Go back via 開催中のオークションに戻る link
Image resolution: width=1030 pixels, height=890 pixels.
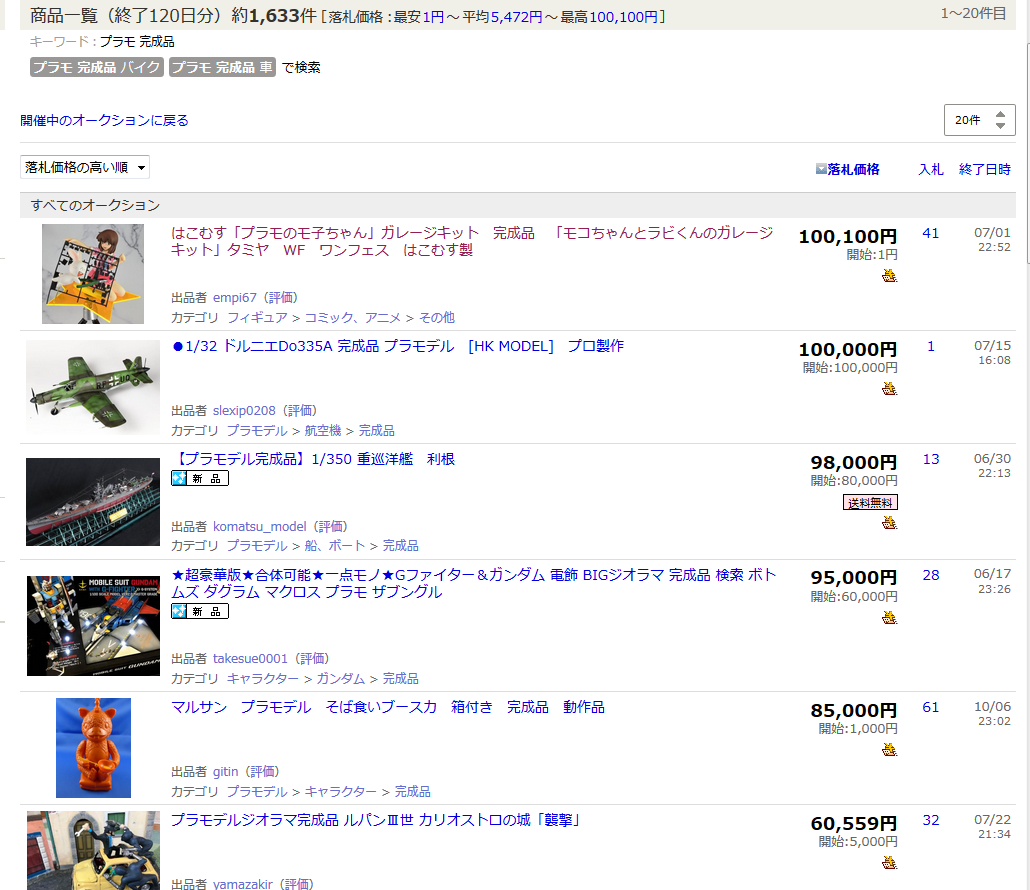click(x=104, y=120)
